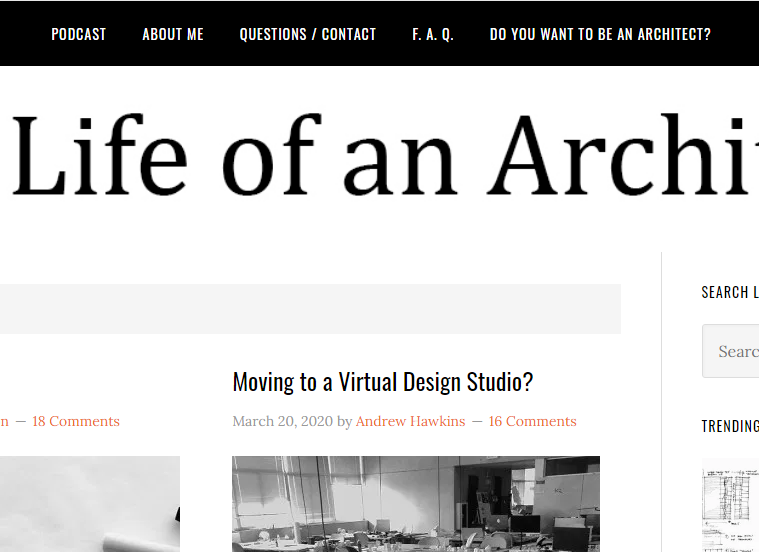Click the Trending sidebar heading

pos(730,427)
